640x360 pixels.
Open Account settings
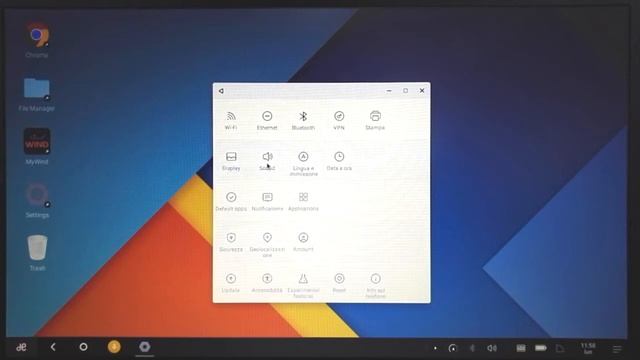(303, 242)
